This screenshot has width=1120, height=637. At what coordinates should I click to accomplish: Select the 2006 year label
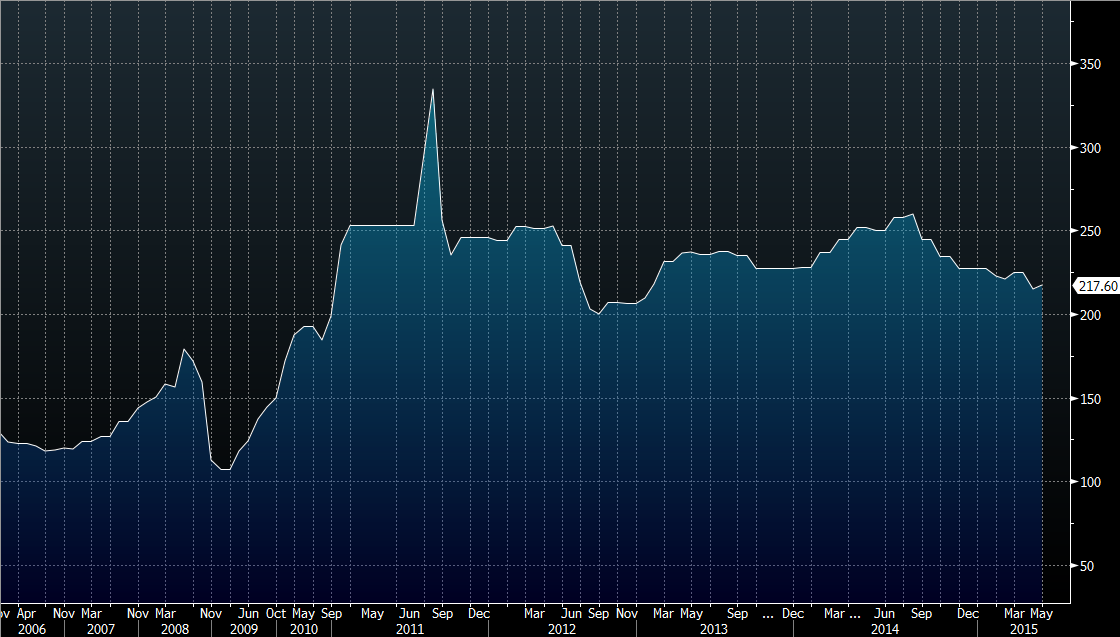pyautogui.click(x=31, y=629)
